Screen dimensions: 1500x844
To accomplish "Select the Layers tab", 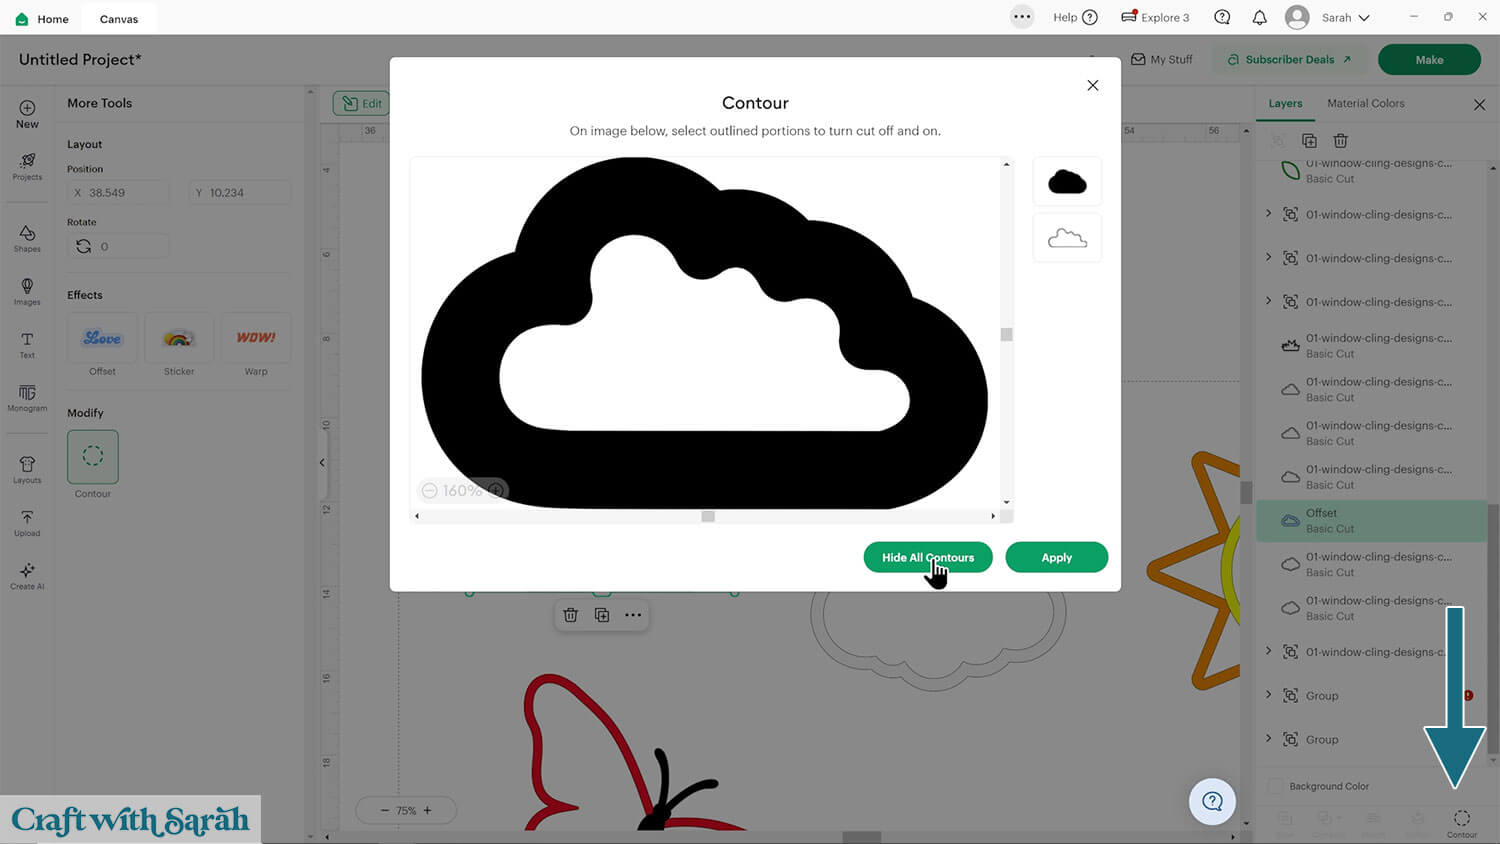I will (x=1285, y=103).
